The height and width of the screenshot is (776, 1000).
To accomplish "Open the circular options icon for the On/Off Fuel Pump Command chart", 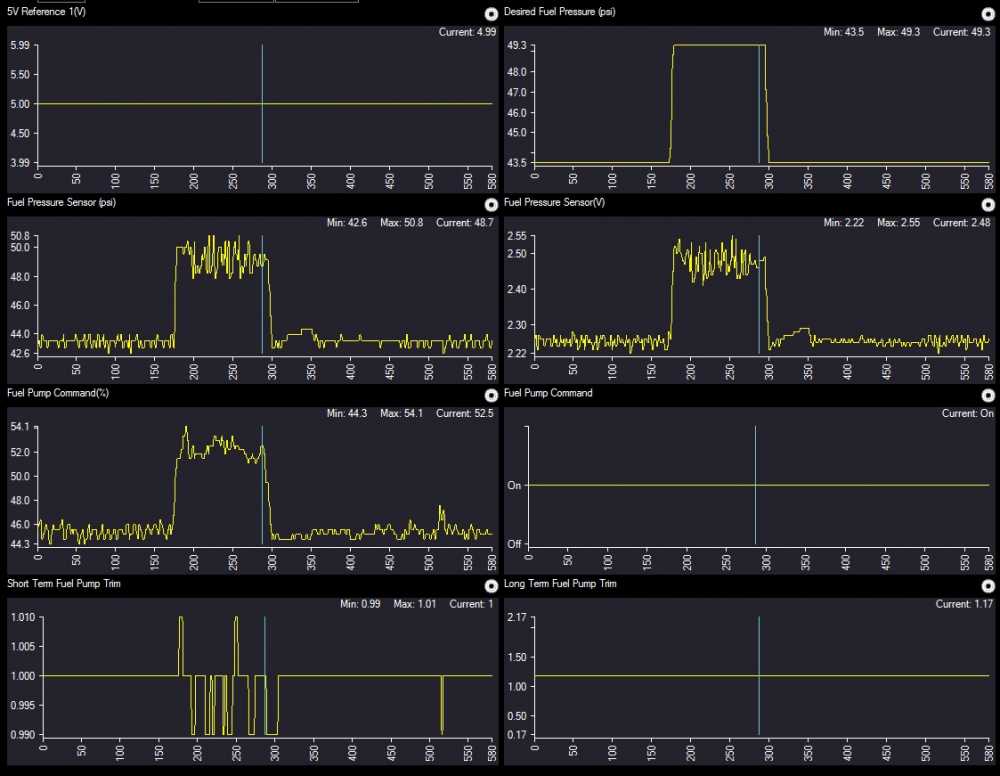I will click(x=988, y=395).
